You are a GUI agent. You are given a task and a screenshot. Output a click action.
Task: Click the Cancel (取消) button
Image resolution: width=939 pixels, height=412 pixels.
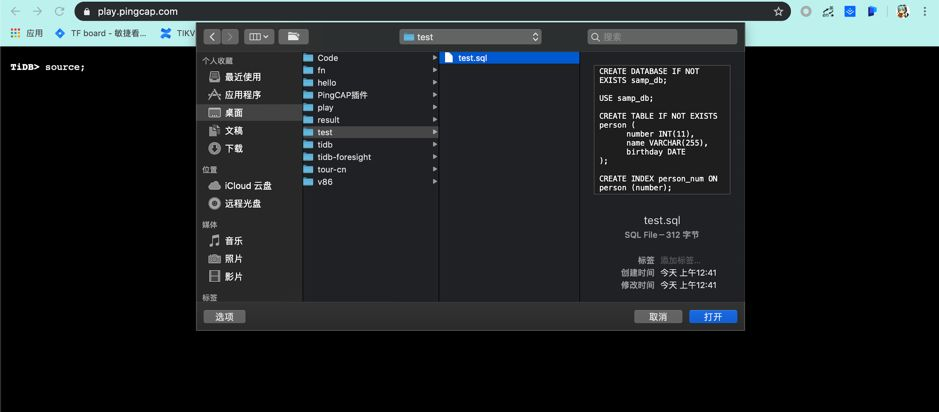658,317
